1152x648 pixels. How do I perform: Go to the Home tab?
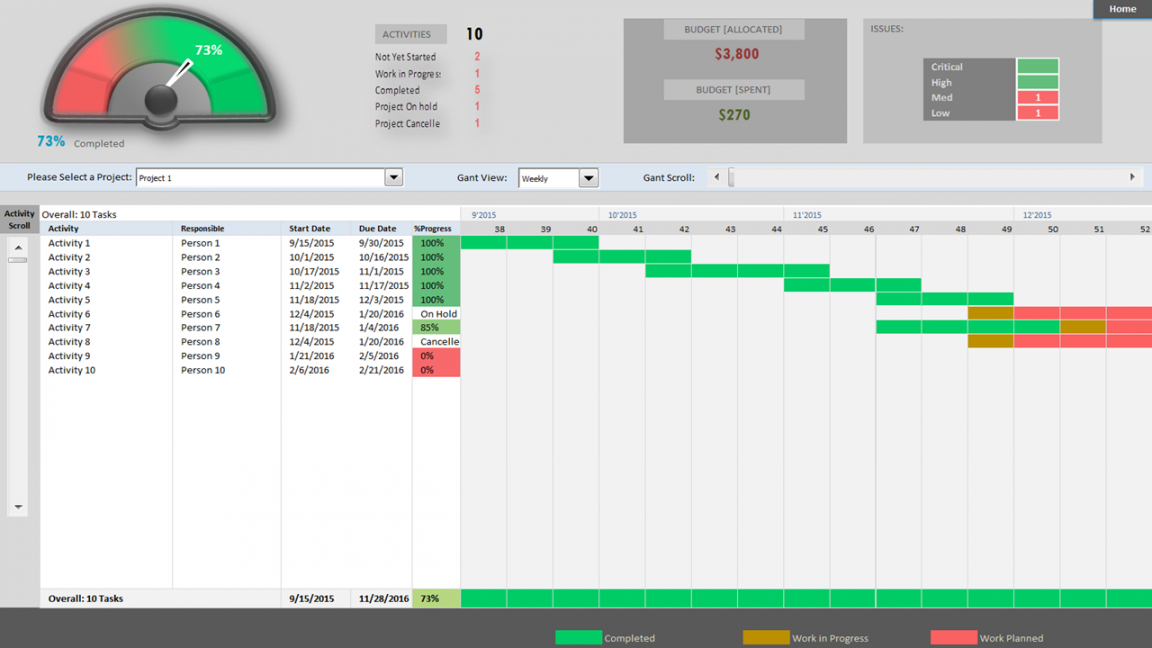click(1122, 9)
